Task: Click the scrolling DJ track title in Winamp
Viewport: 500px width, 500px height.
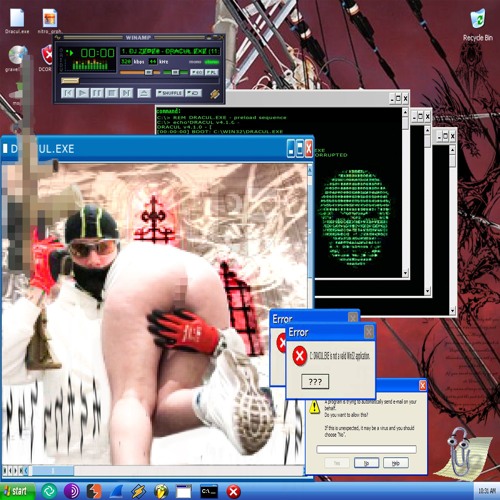Action: [170, 51]
